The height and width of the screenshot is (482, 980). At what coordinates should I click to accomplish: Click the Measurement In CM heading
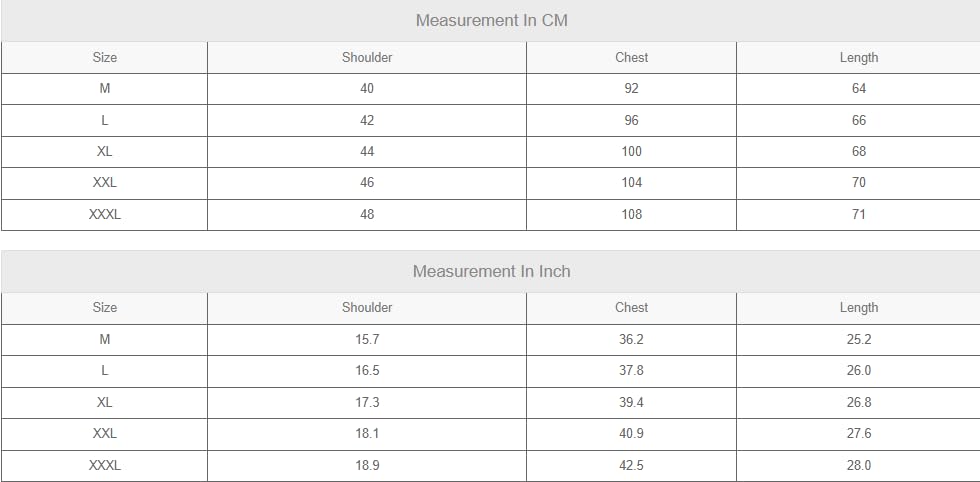(491, 20)
